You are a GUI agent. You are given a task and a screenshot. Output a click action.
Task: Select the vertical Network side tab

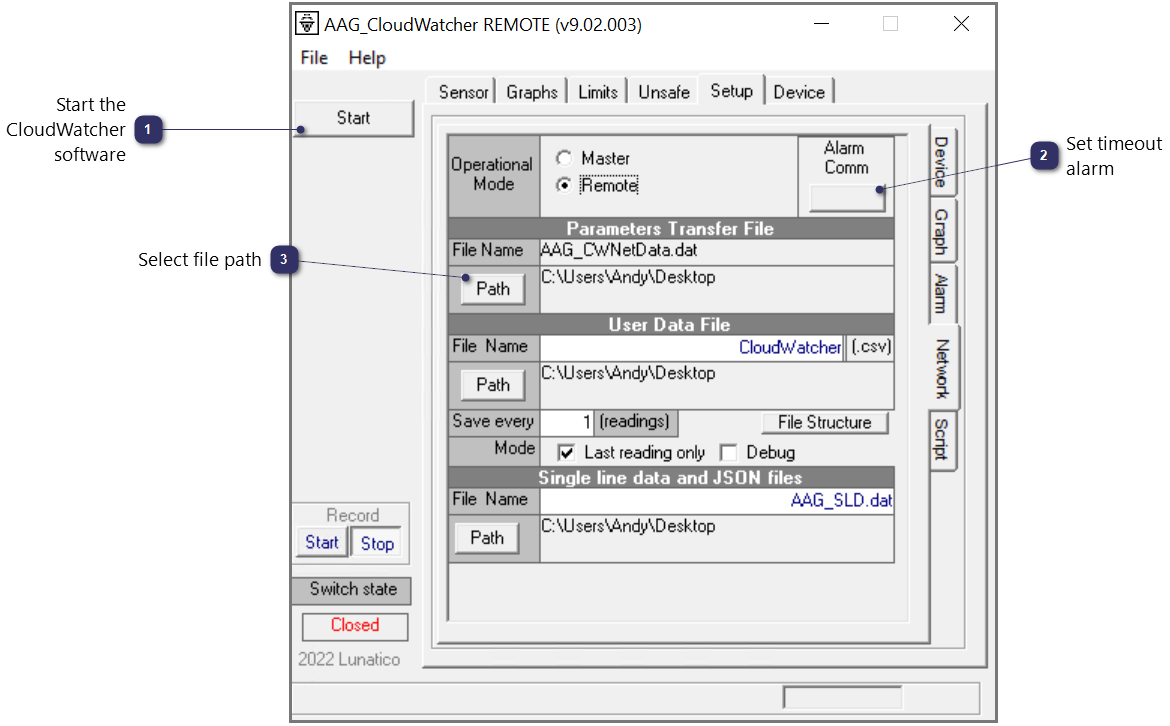(943, 368)
